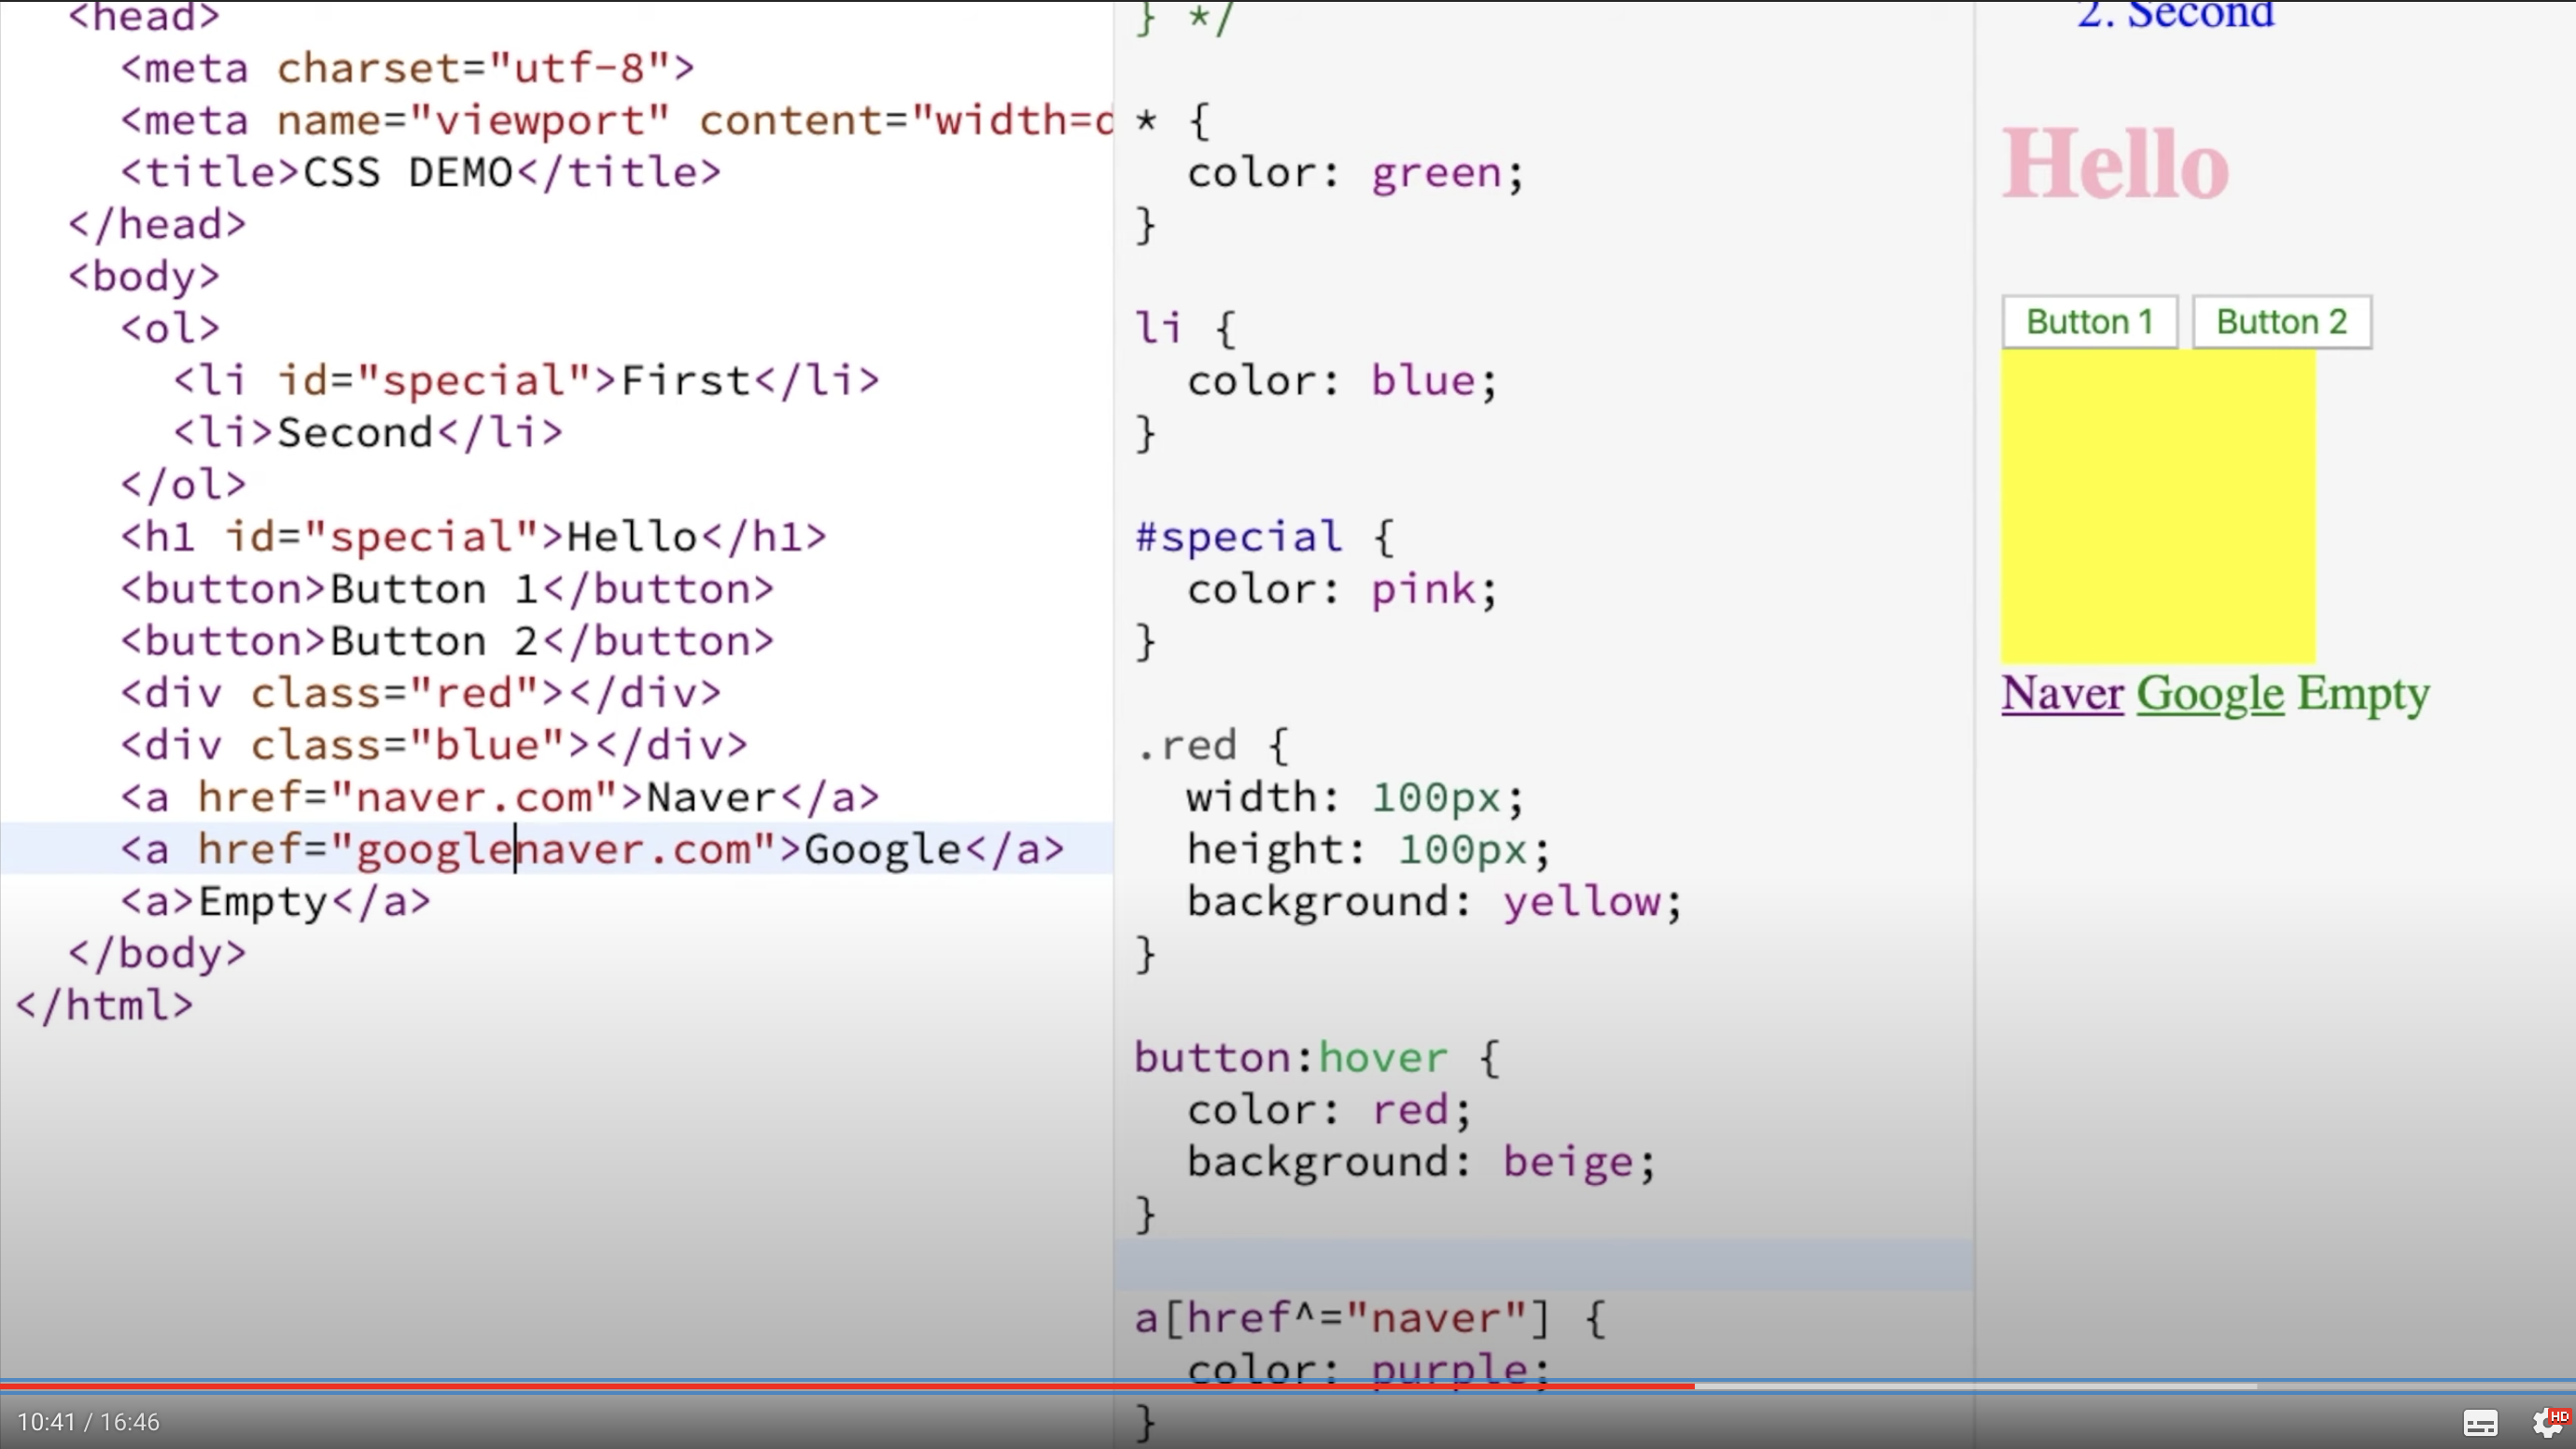Open the Google link in the preview

tap(2210, 693)
